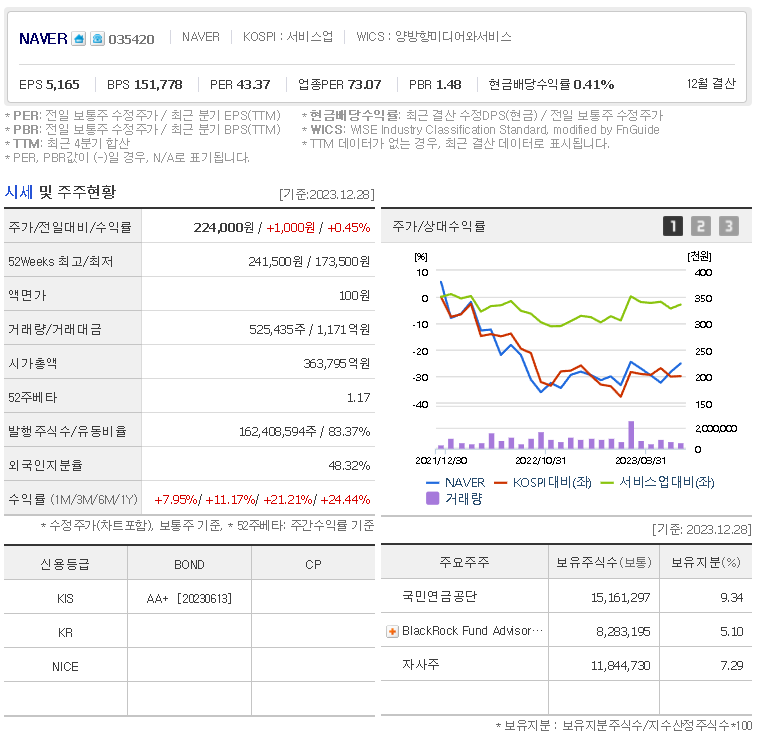
Task: Click the 2023/08/31 chart date label
Action: tap(641, 461)
